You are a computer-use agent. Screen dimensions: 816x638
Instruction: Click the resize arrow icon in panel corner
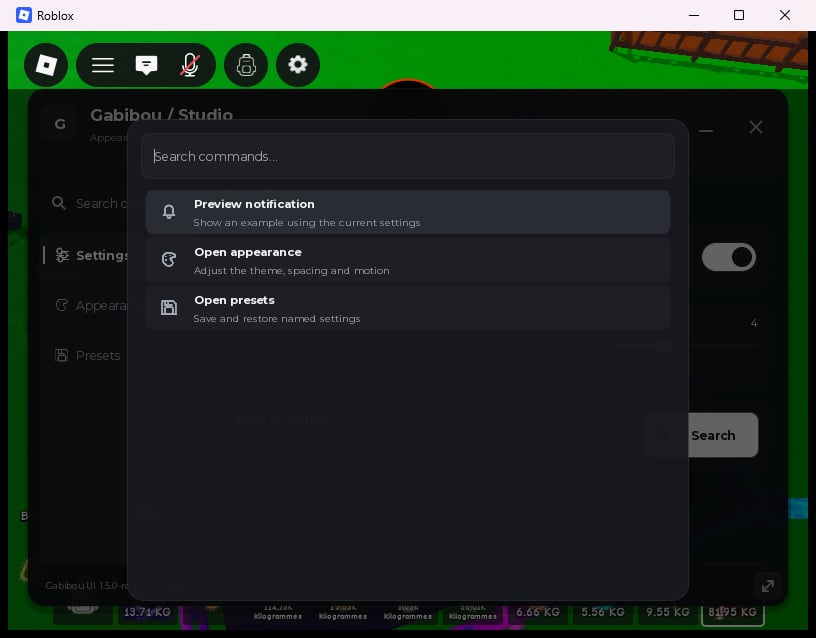coord(768,586)
